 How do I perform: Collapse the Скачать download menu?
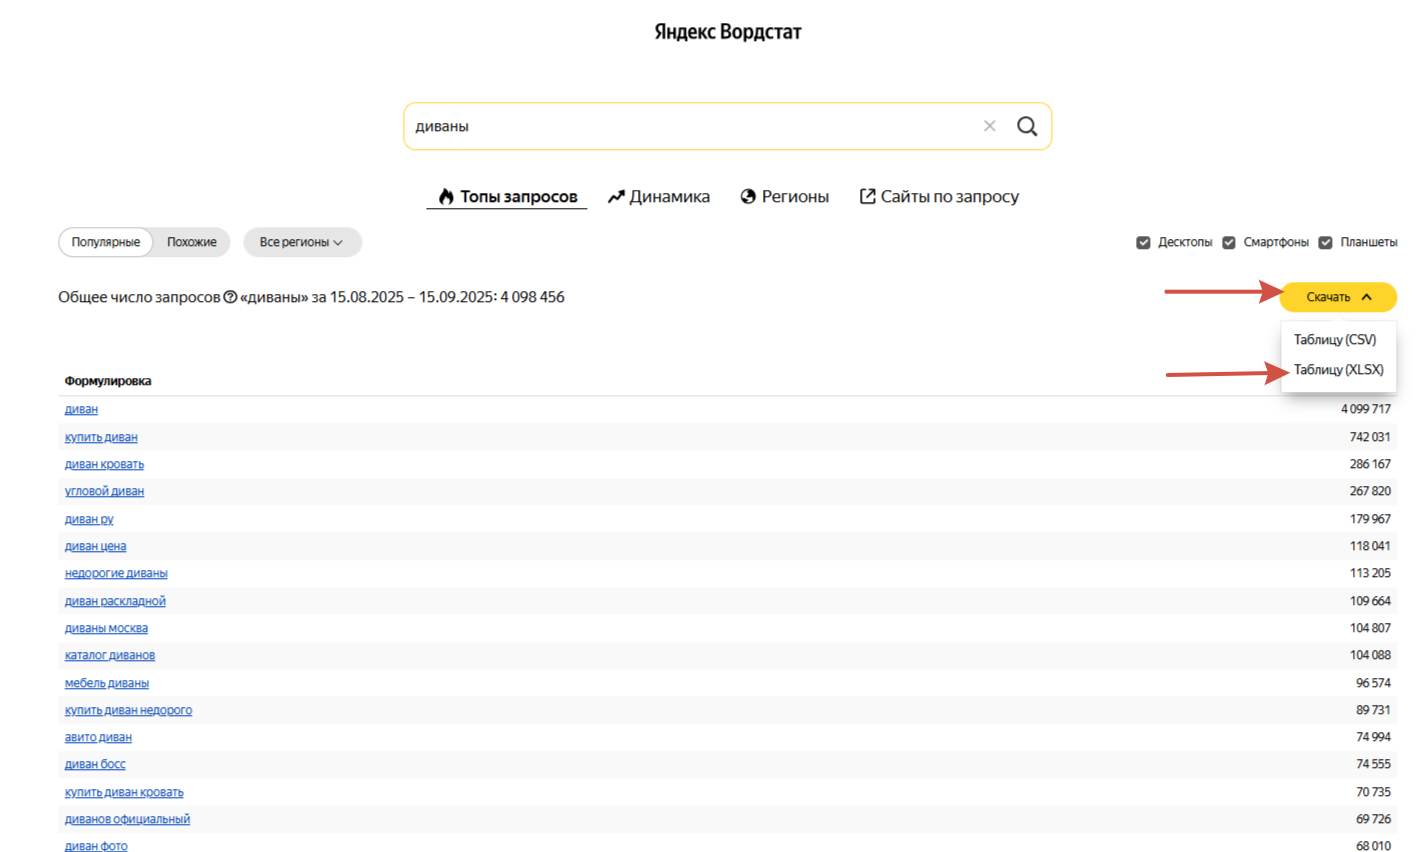(x=1338, y=297)
